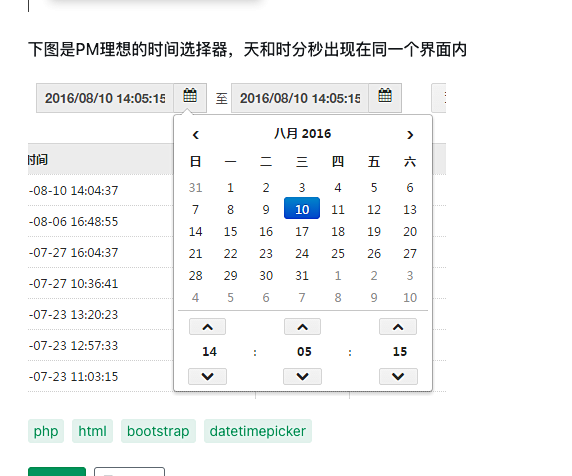This screenshot has height=476, width=572.
Task: Select the highlighted day 10 in August
Action: [x=302, y=208]
